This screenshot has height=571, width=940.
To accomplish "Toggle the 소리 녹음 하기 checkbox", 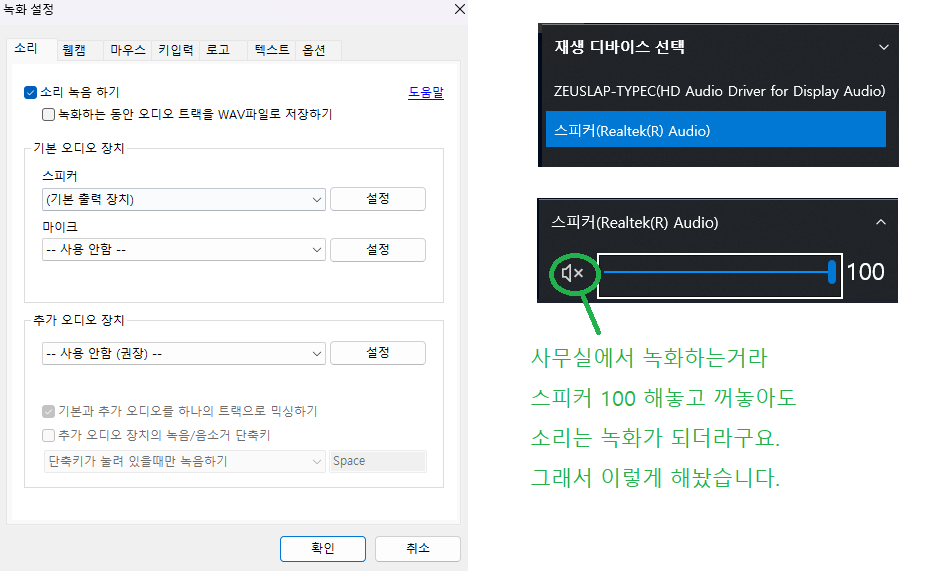I will tap(31, 92).
